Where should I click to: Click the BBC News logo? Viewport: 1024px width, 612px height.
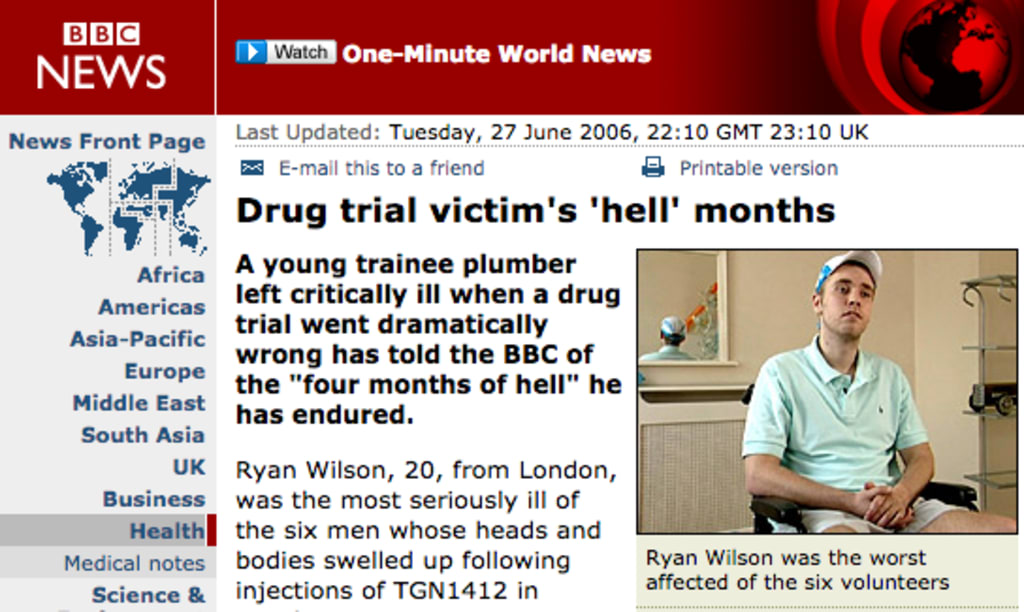101,56
